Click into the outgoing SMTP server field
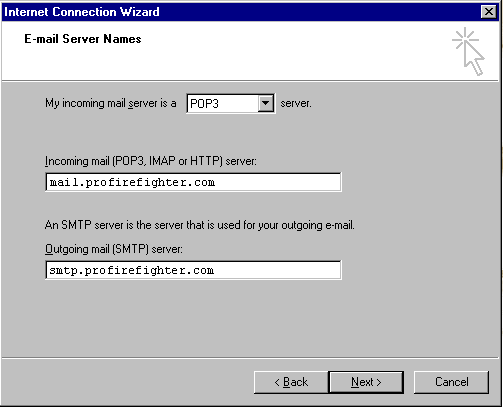This screenshot has width=503, height=408. point(193,270)
